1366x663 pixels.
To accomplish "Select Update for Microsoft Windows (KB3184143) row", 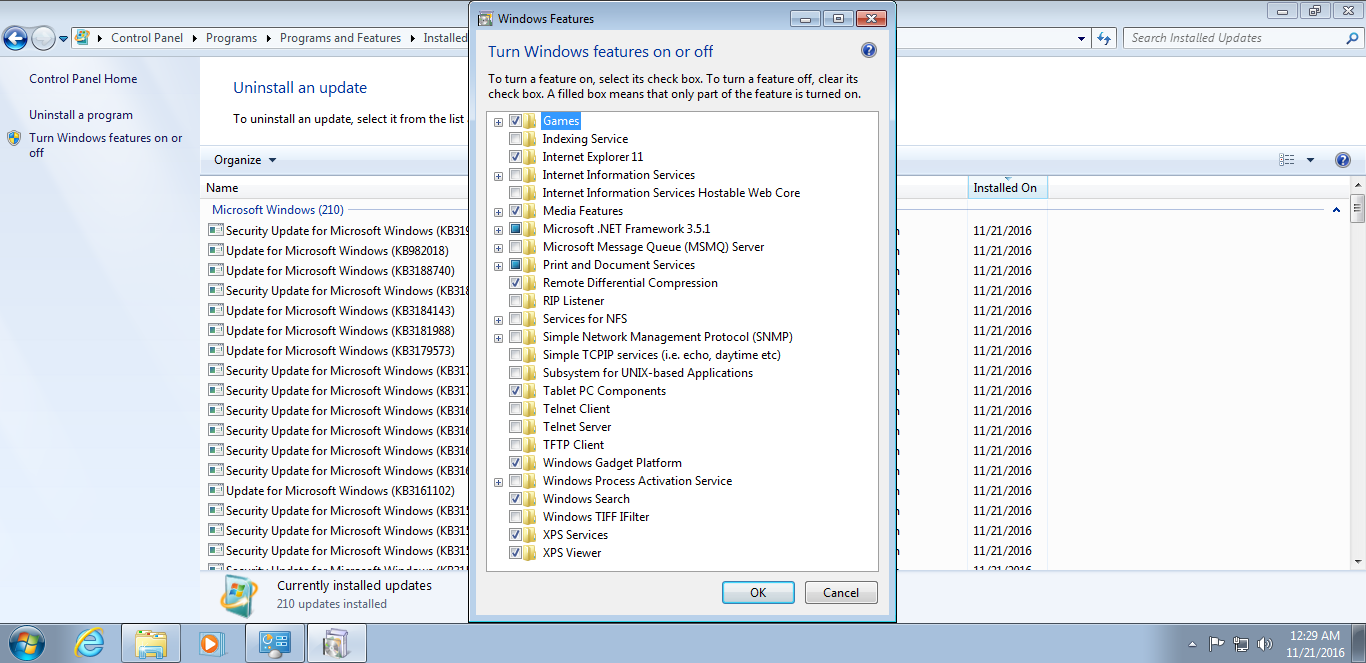I will point(340,311).
